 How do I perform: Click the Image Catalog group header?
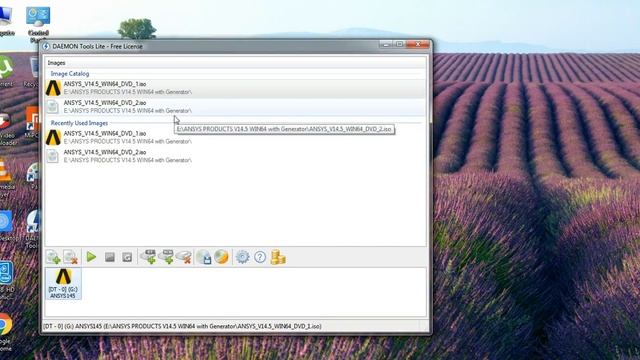point(70,73)
